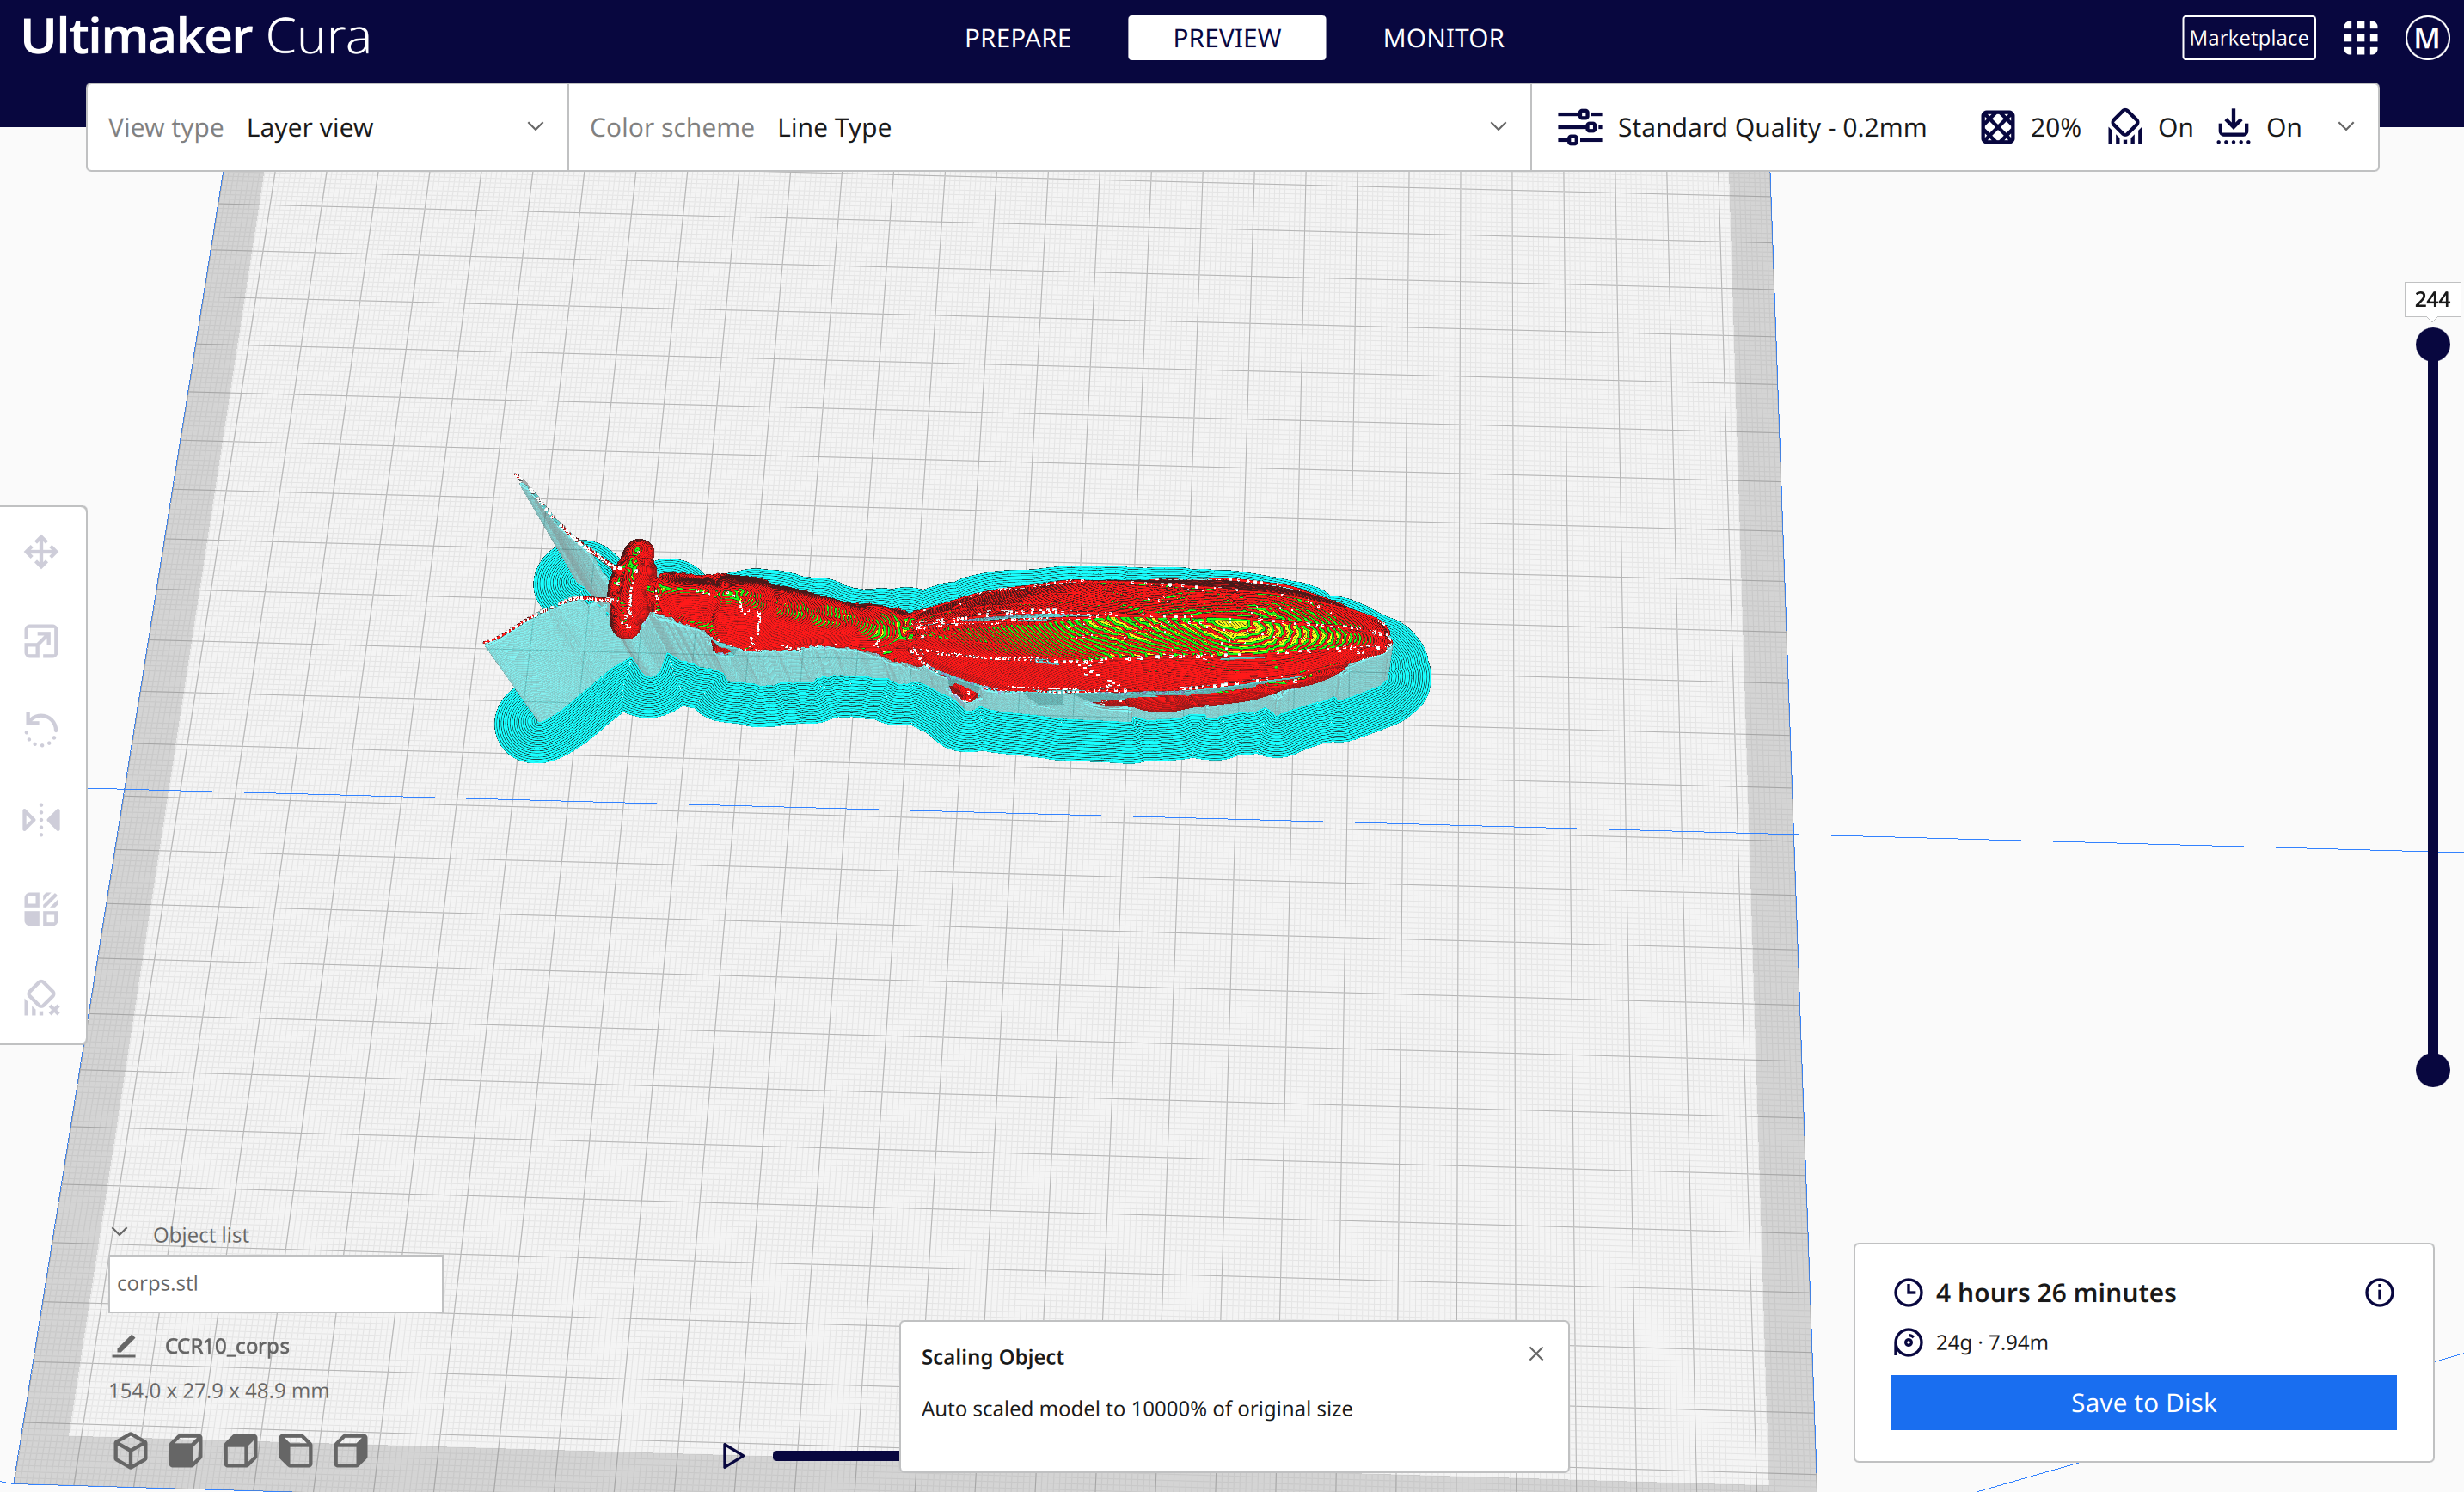This screenshot has width=2464, height=1492.
Task: Open the Marketplace
Action: tap(2248, 38)
